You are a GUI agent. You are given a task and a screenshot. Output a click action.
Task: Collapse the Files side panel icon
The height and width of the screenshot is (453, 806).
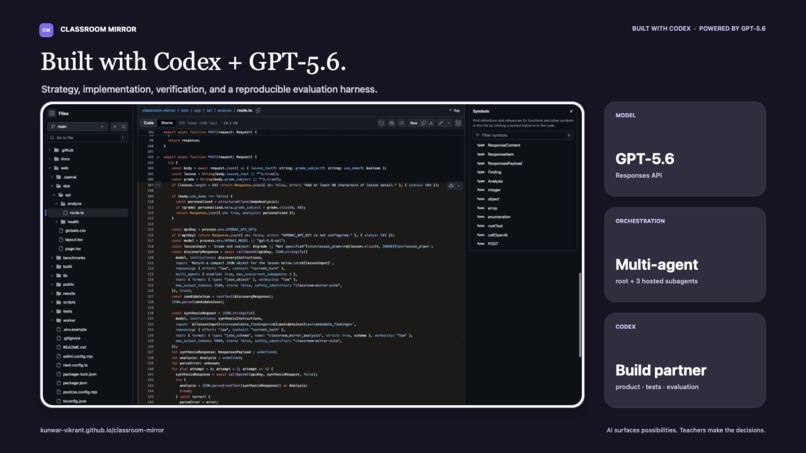tap(52, 113)
